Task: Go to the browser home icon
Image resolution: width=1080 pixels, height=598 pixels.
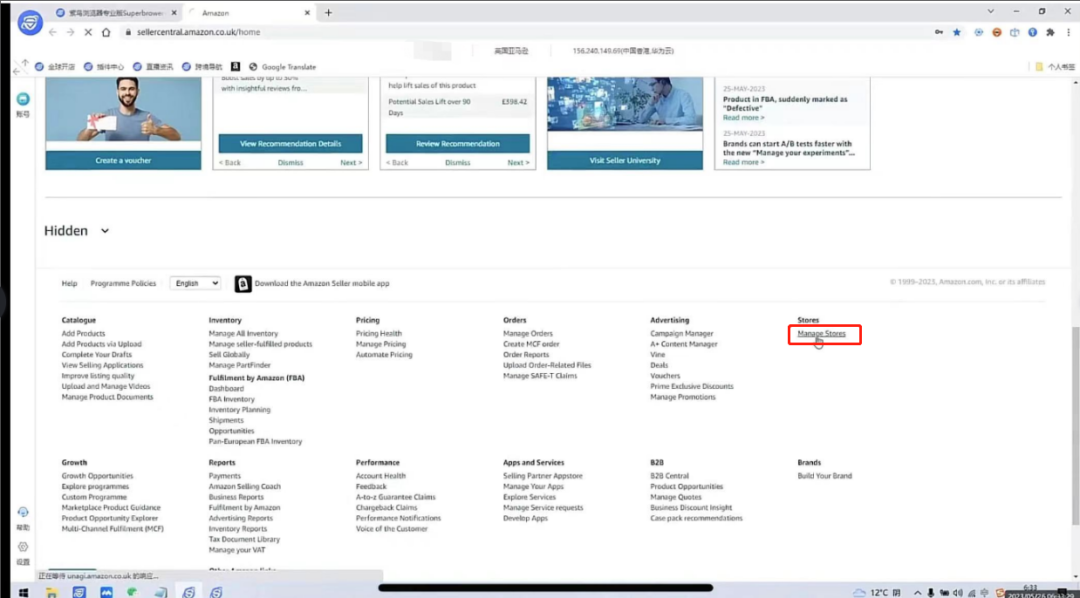Action: [106, 32]
